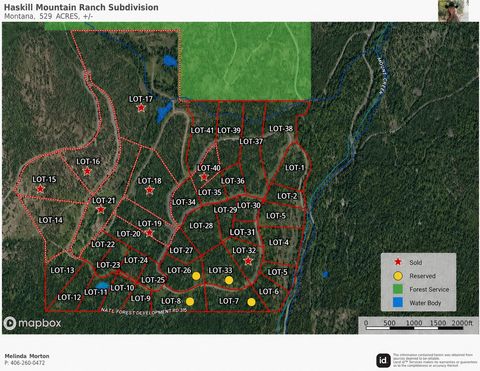480x371 pixels.
Task: Click the 'Montana, 529 ACRES, +/-' subtitle
Action: tap(49, 16)
